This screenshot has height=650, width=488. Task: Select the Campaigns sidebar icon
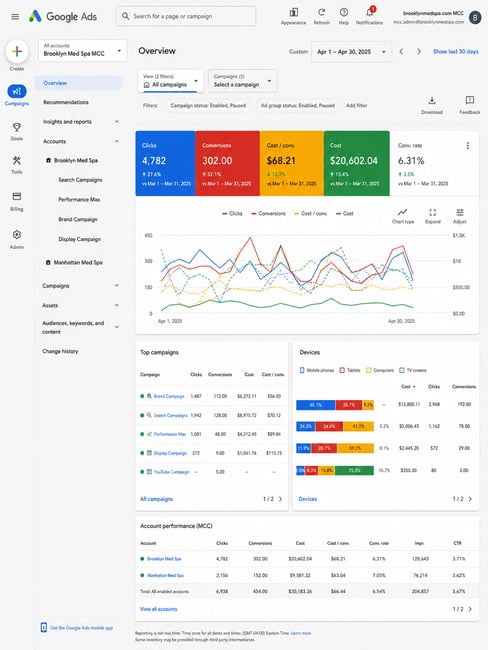coord(17,91)
